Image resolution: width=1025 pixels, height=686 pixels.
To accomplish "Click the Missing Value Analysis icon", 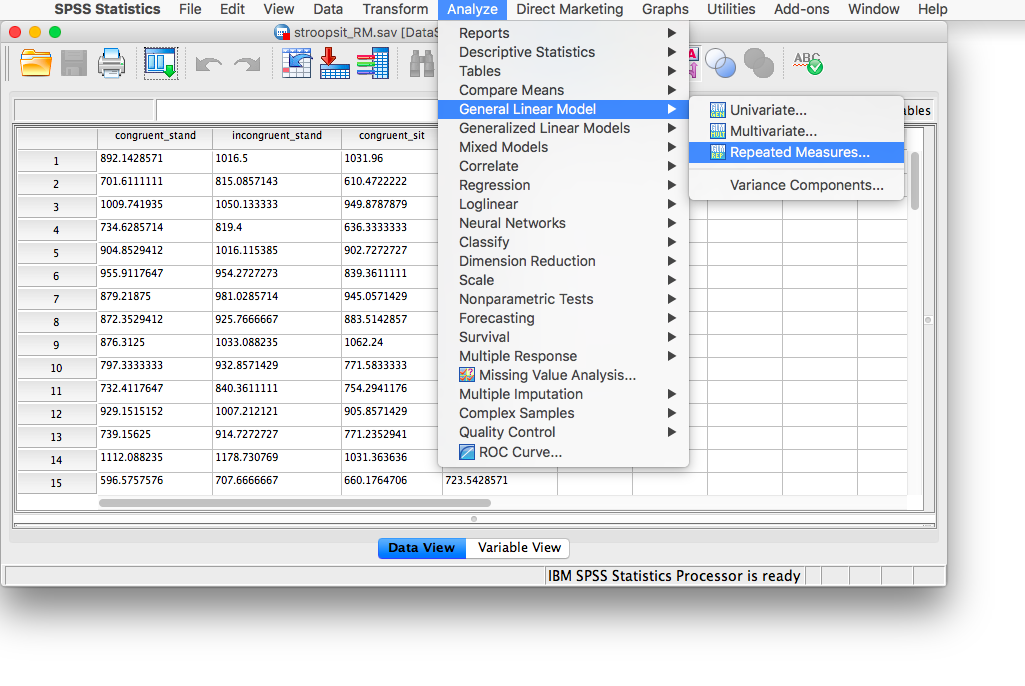I will point(467,375).
